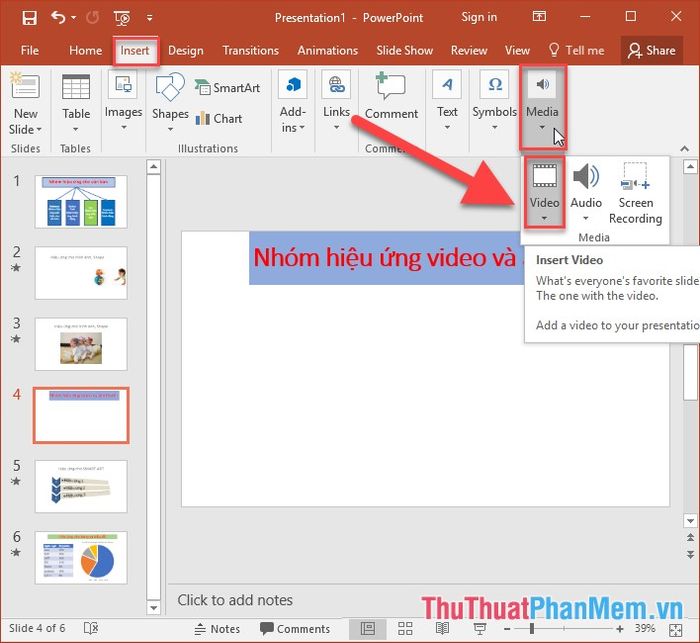Start slideshow from beginning icon

click(122, 18)
